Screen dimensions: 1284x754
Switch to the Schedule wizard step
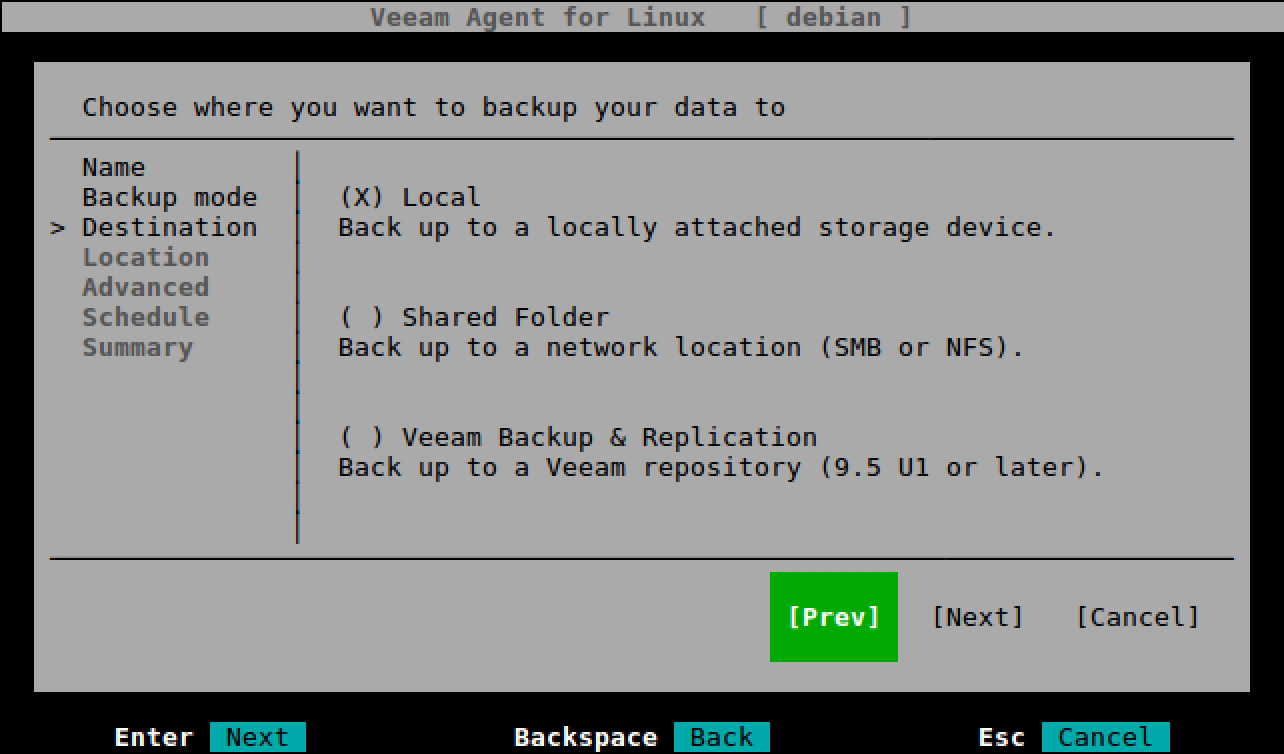click(145, 317)
